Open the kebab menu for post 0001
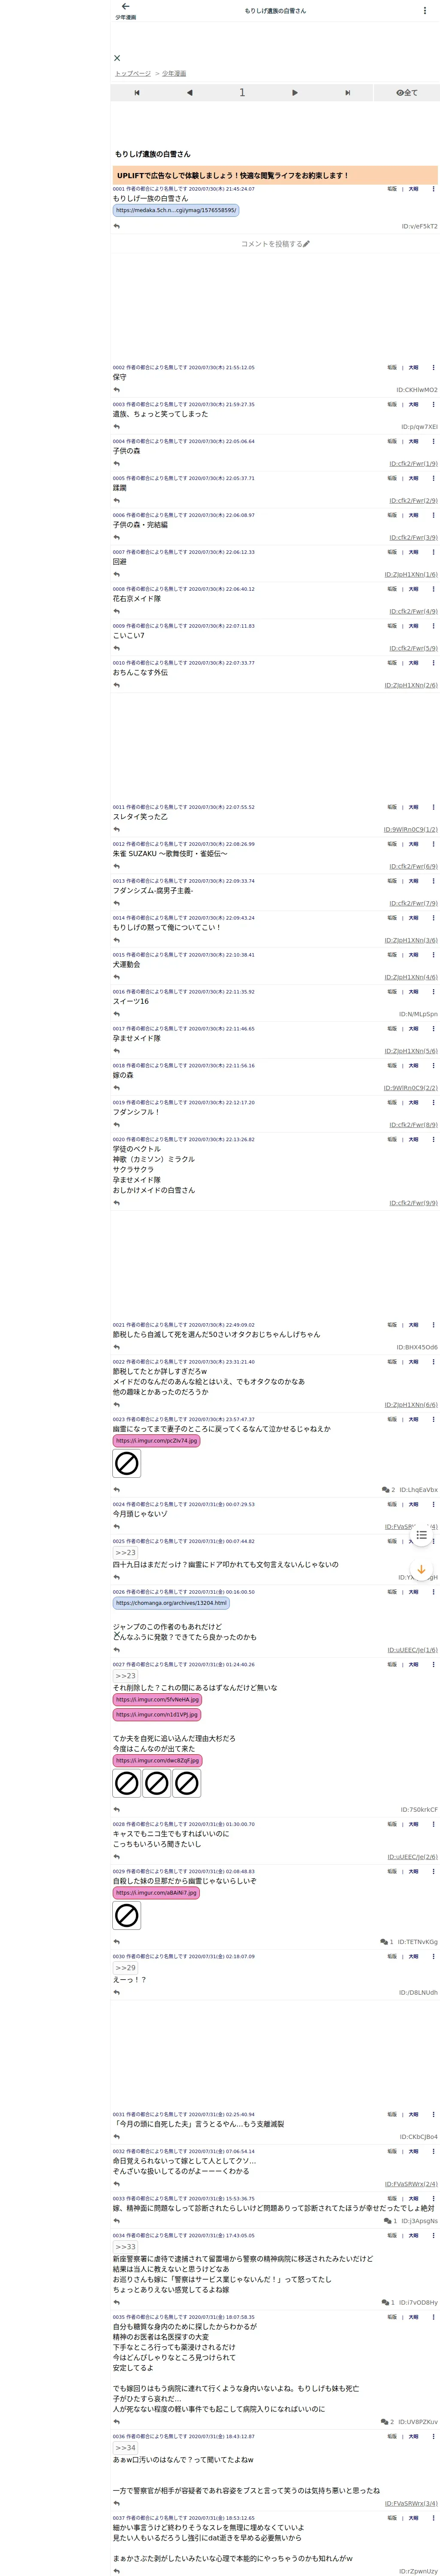440x2576 pixels. 433,189
